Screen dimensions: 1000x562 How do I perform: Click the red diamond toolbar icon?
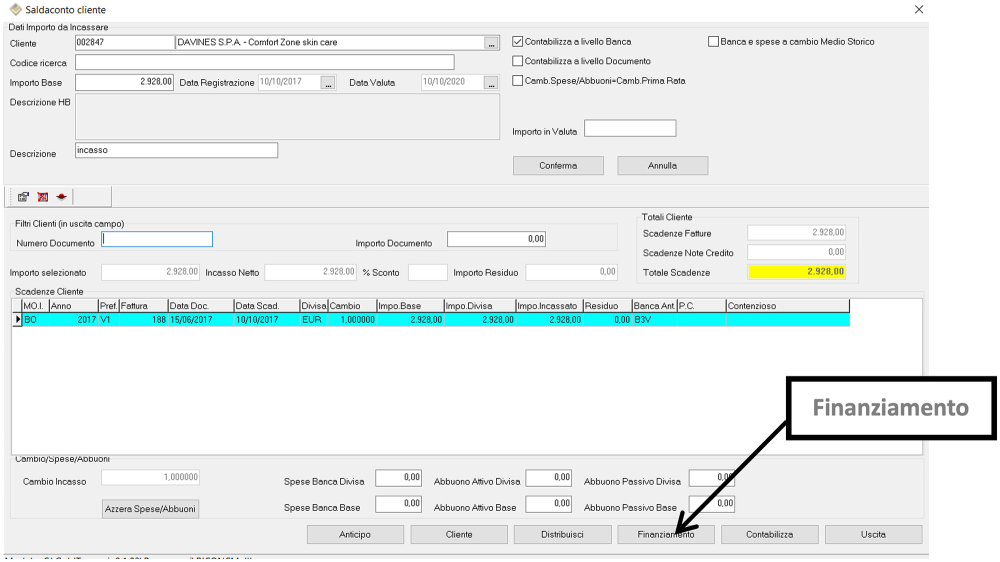click(x=61, y=197)
